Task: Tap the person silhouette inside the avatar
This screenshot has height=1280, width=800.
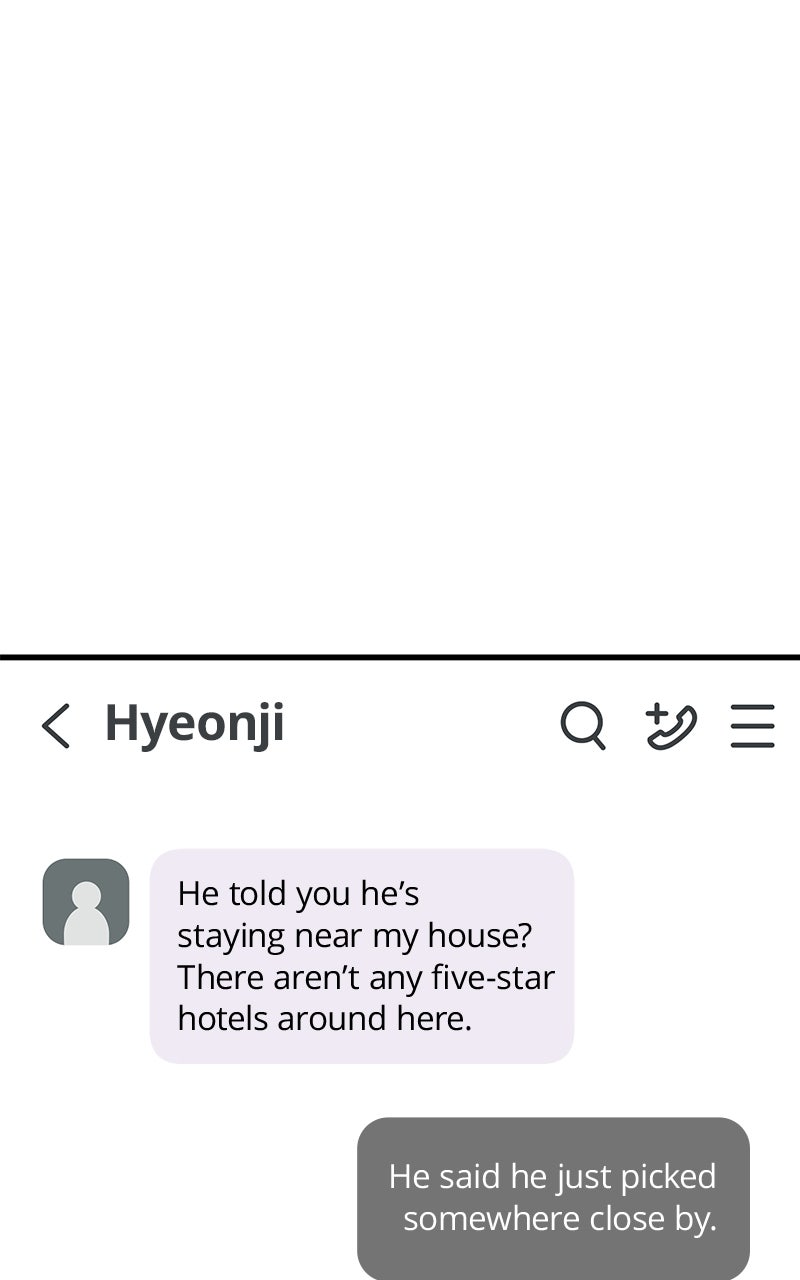Action: [86, 913]
